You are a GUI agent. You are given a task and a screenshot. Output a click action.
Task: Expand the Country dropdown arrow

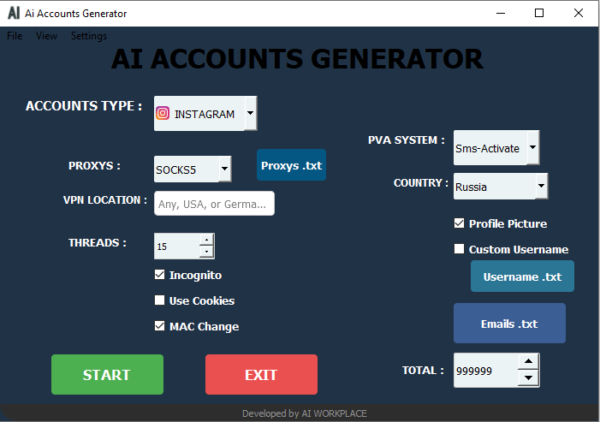click(x=541, y=186)
